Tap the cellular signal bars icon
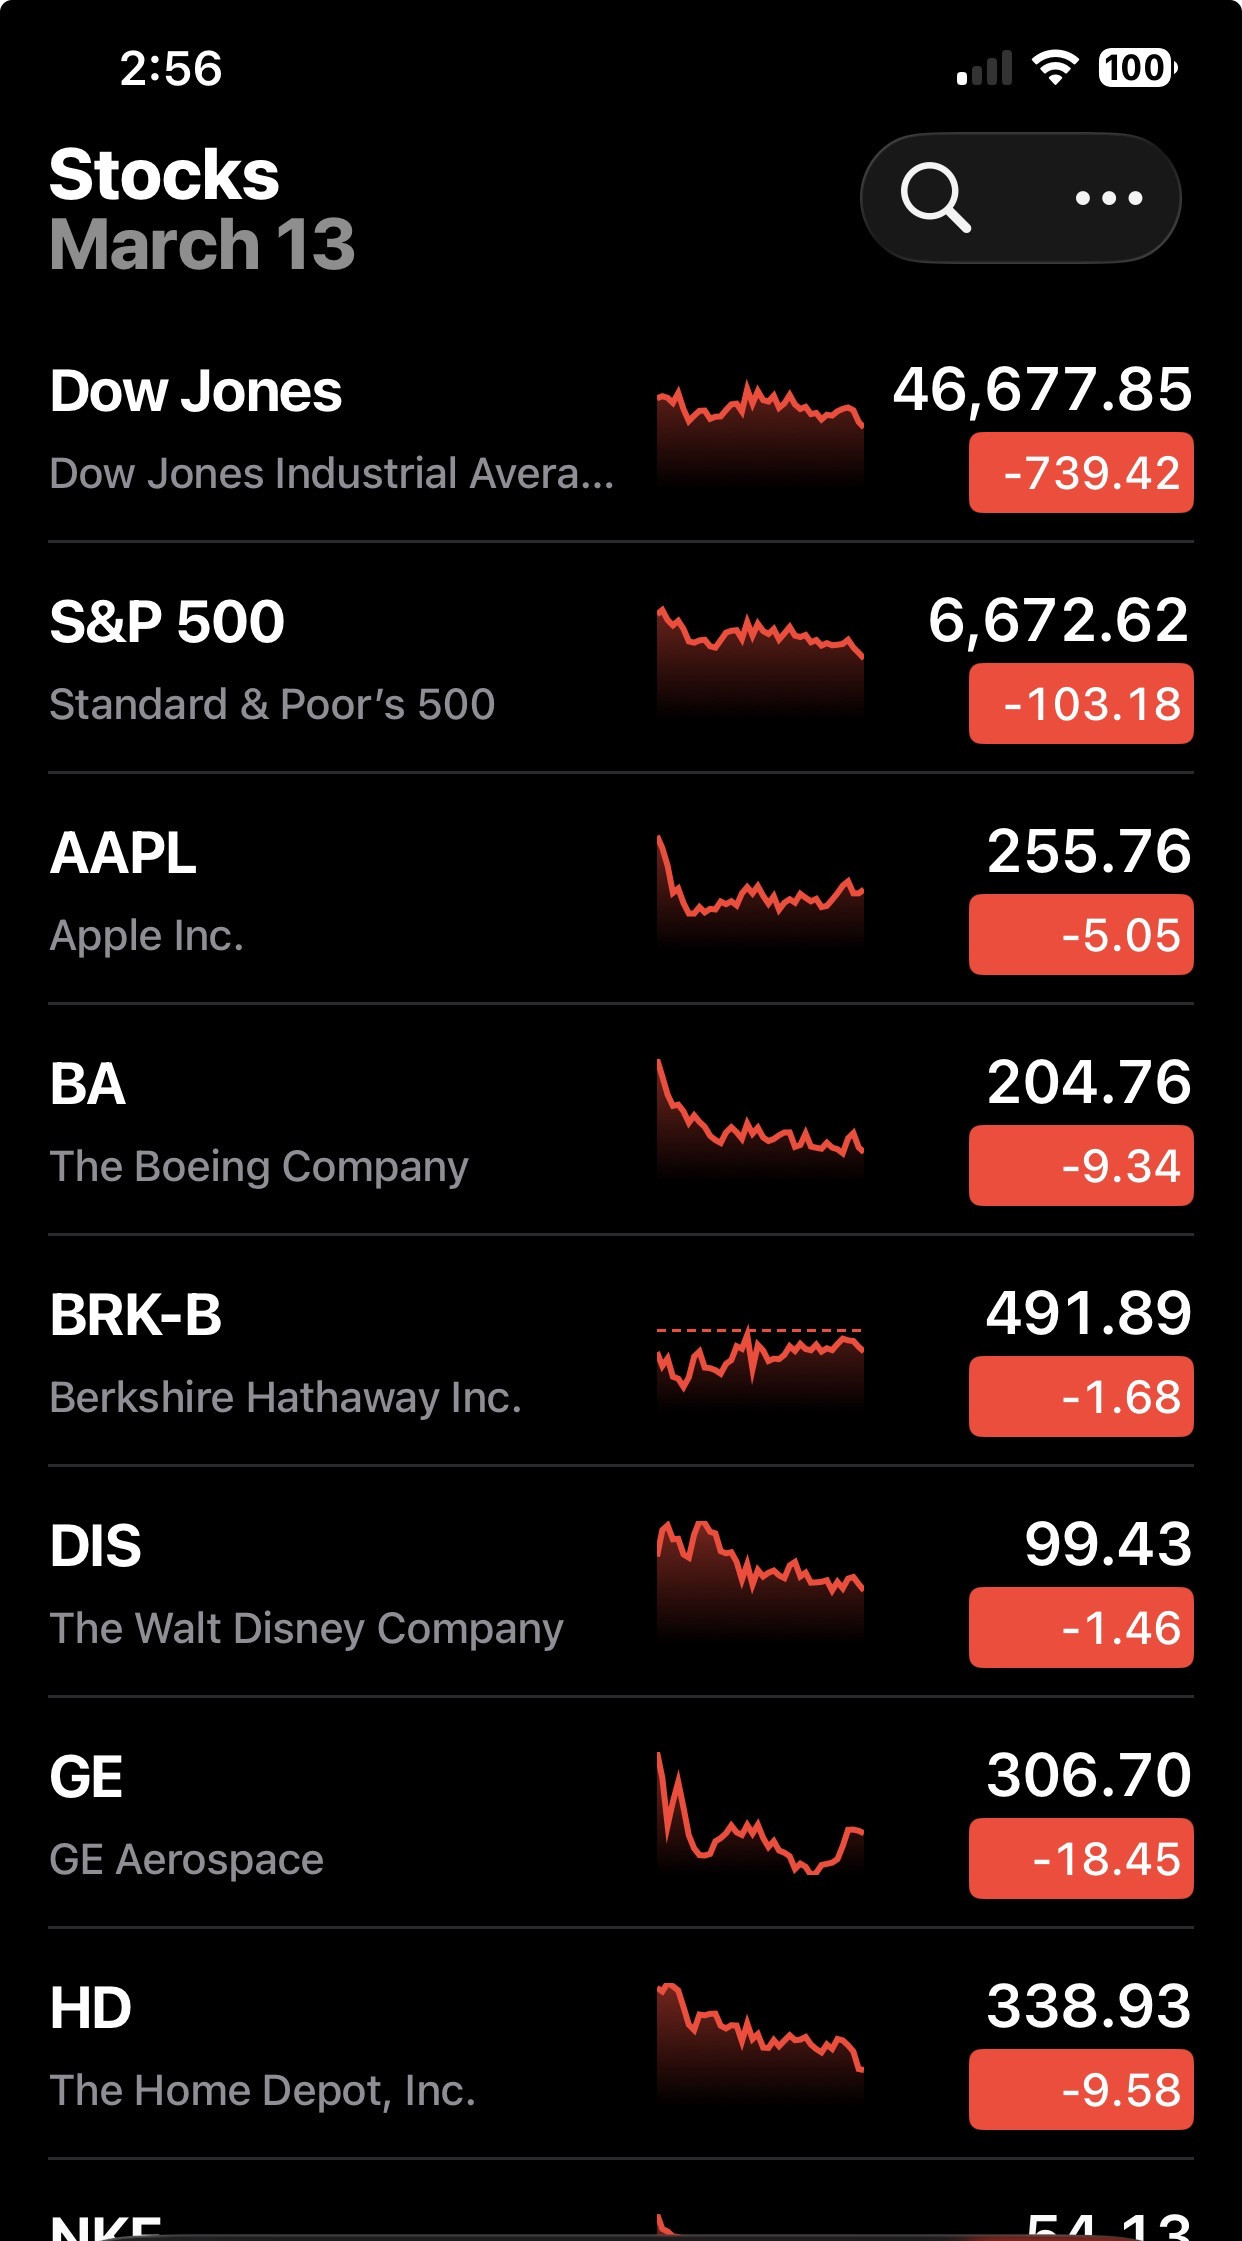 coord(984,69)
